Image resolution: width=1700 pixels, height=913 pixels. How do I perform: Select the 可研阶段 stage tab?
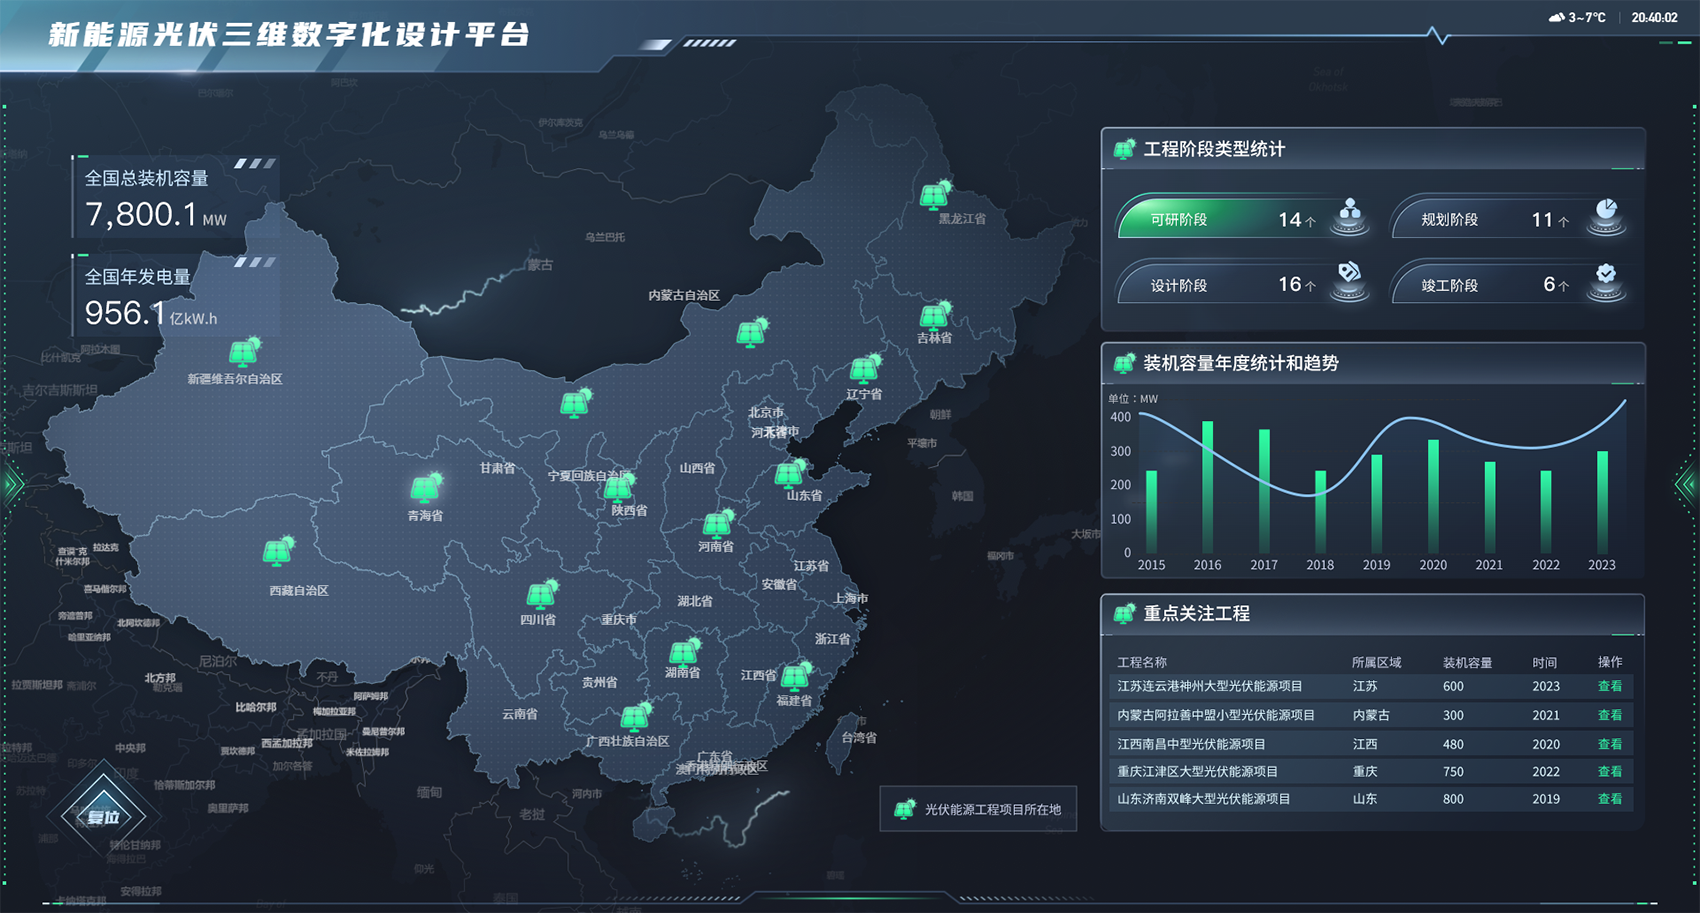coord(1220,220)
